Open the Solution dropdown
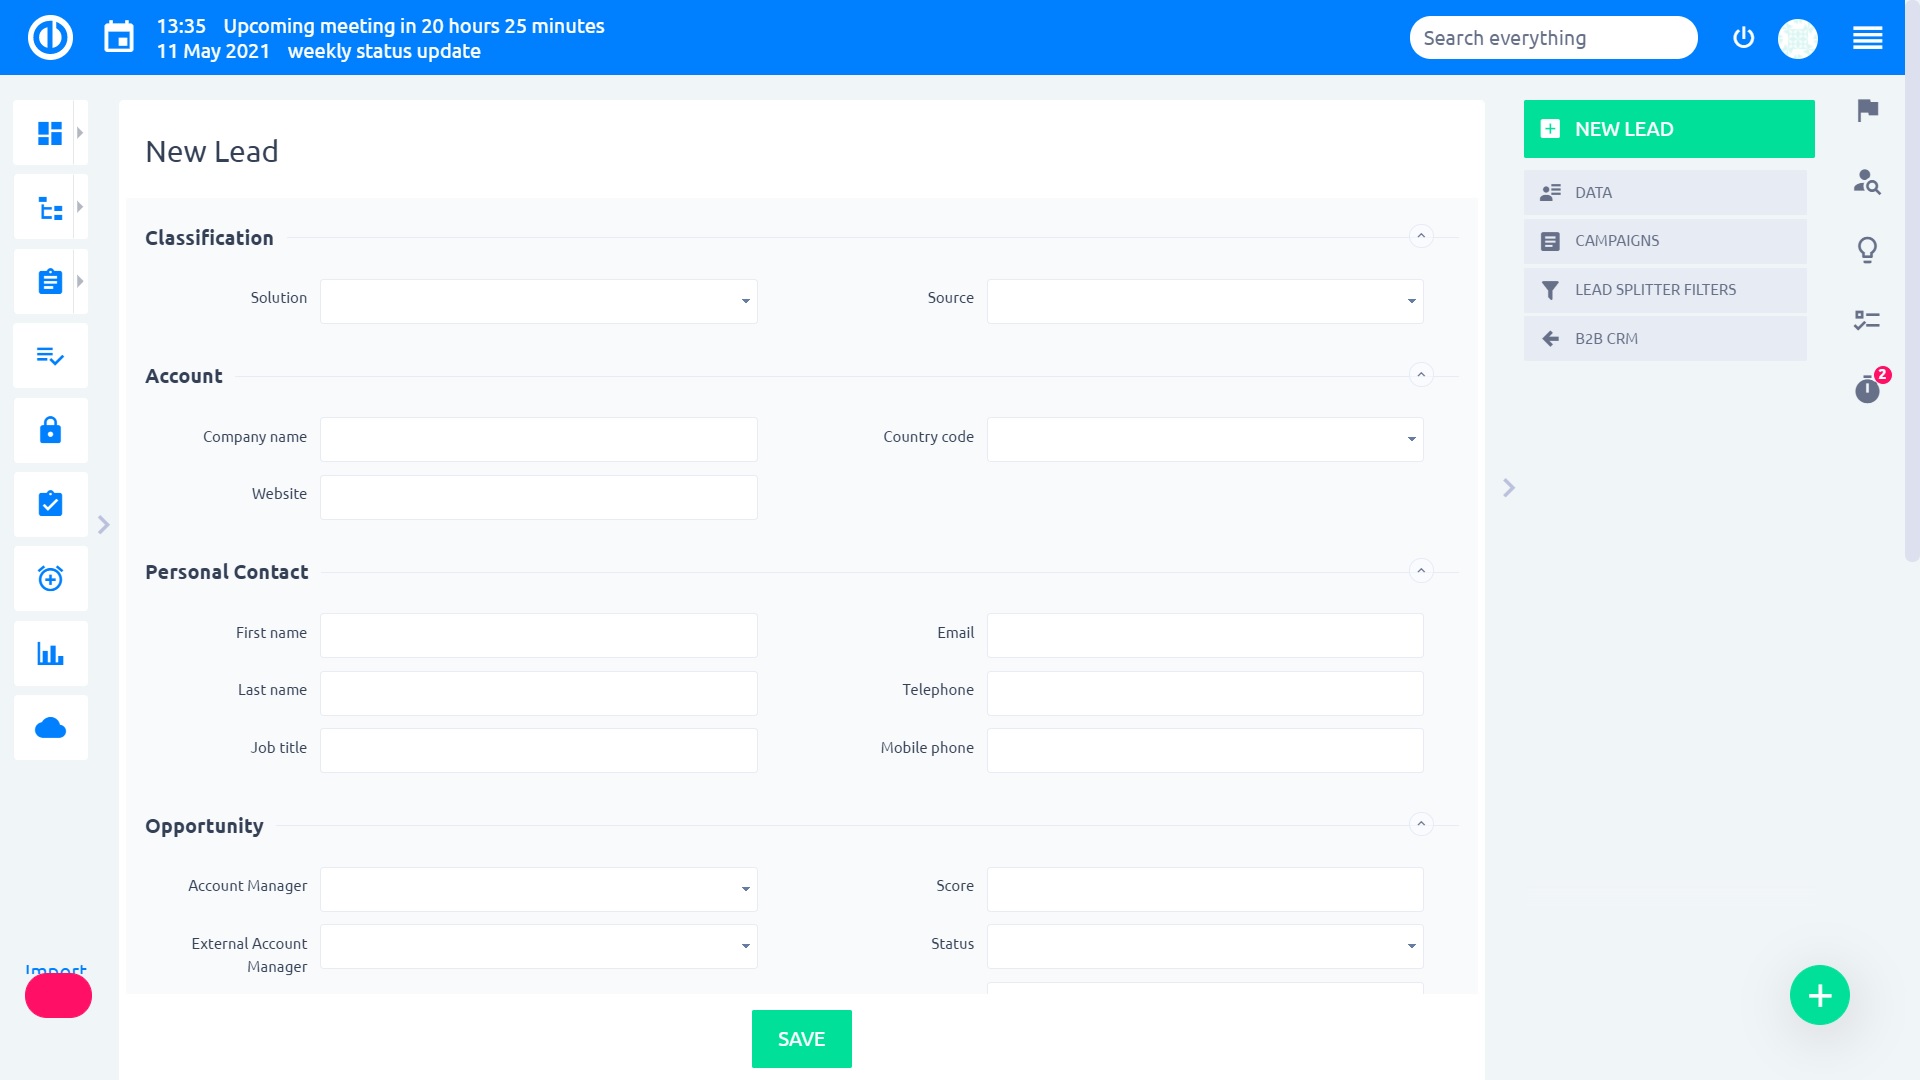 [538, 300]
